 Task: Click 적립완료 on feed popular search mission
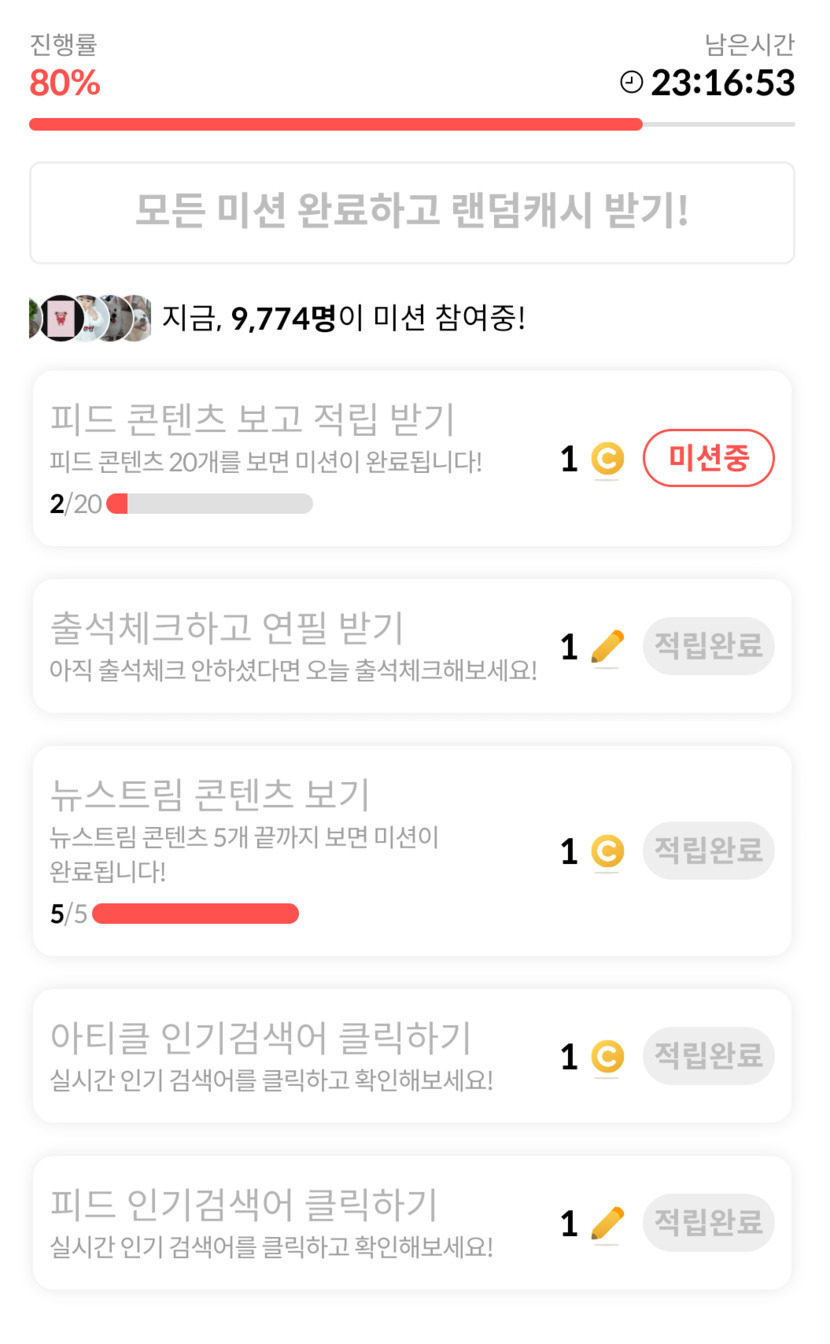[708, 1222]
